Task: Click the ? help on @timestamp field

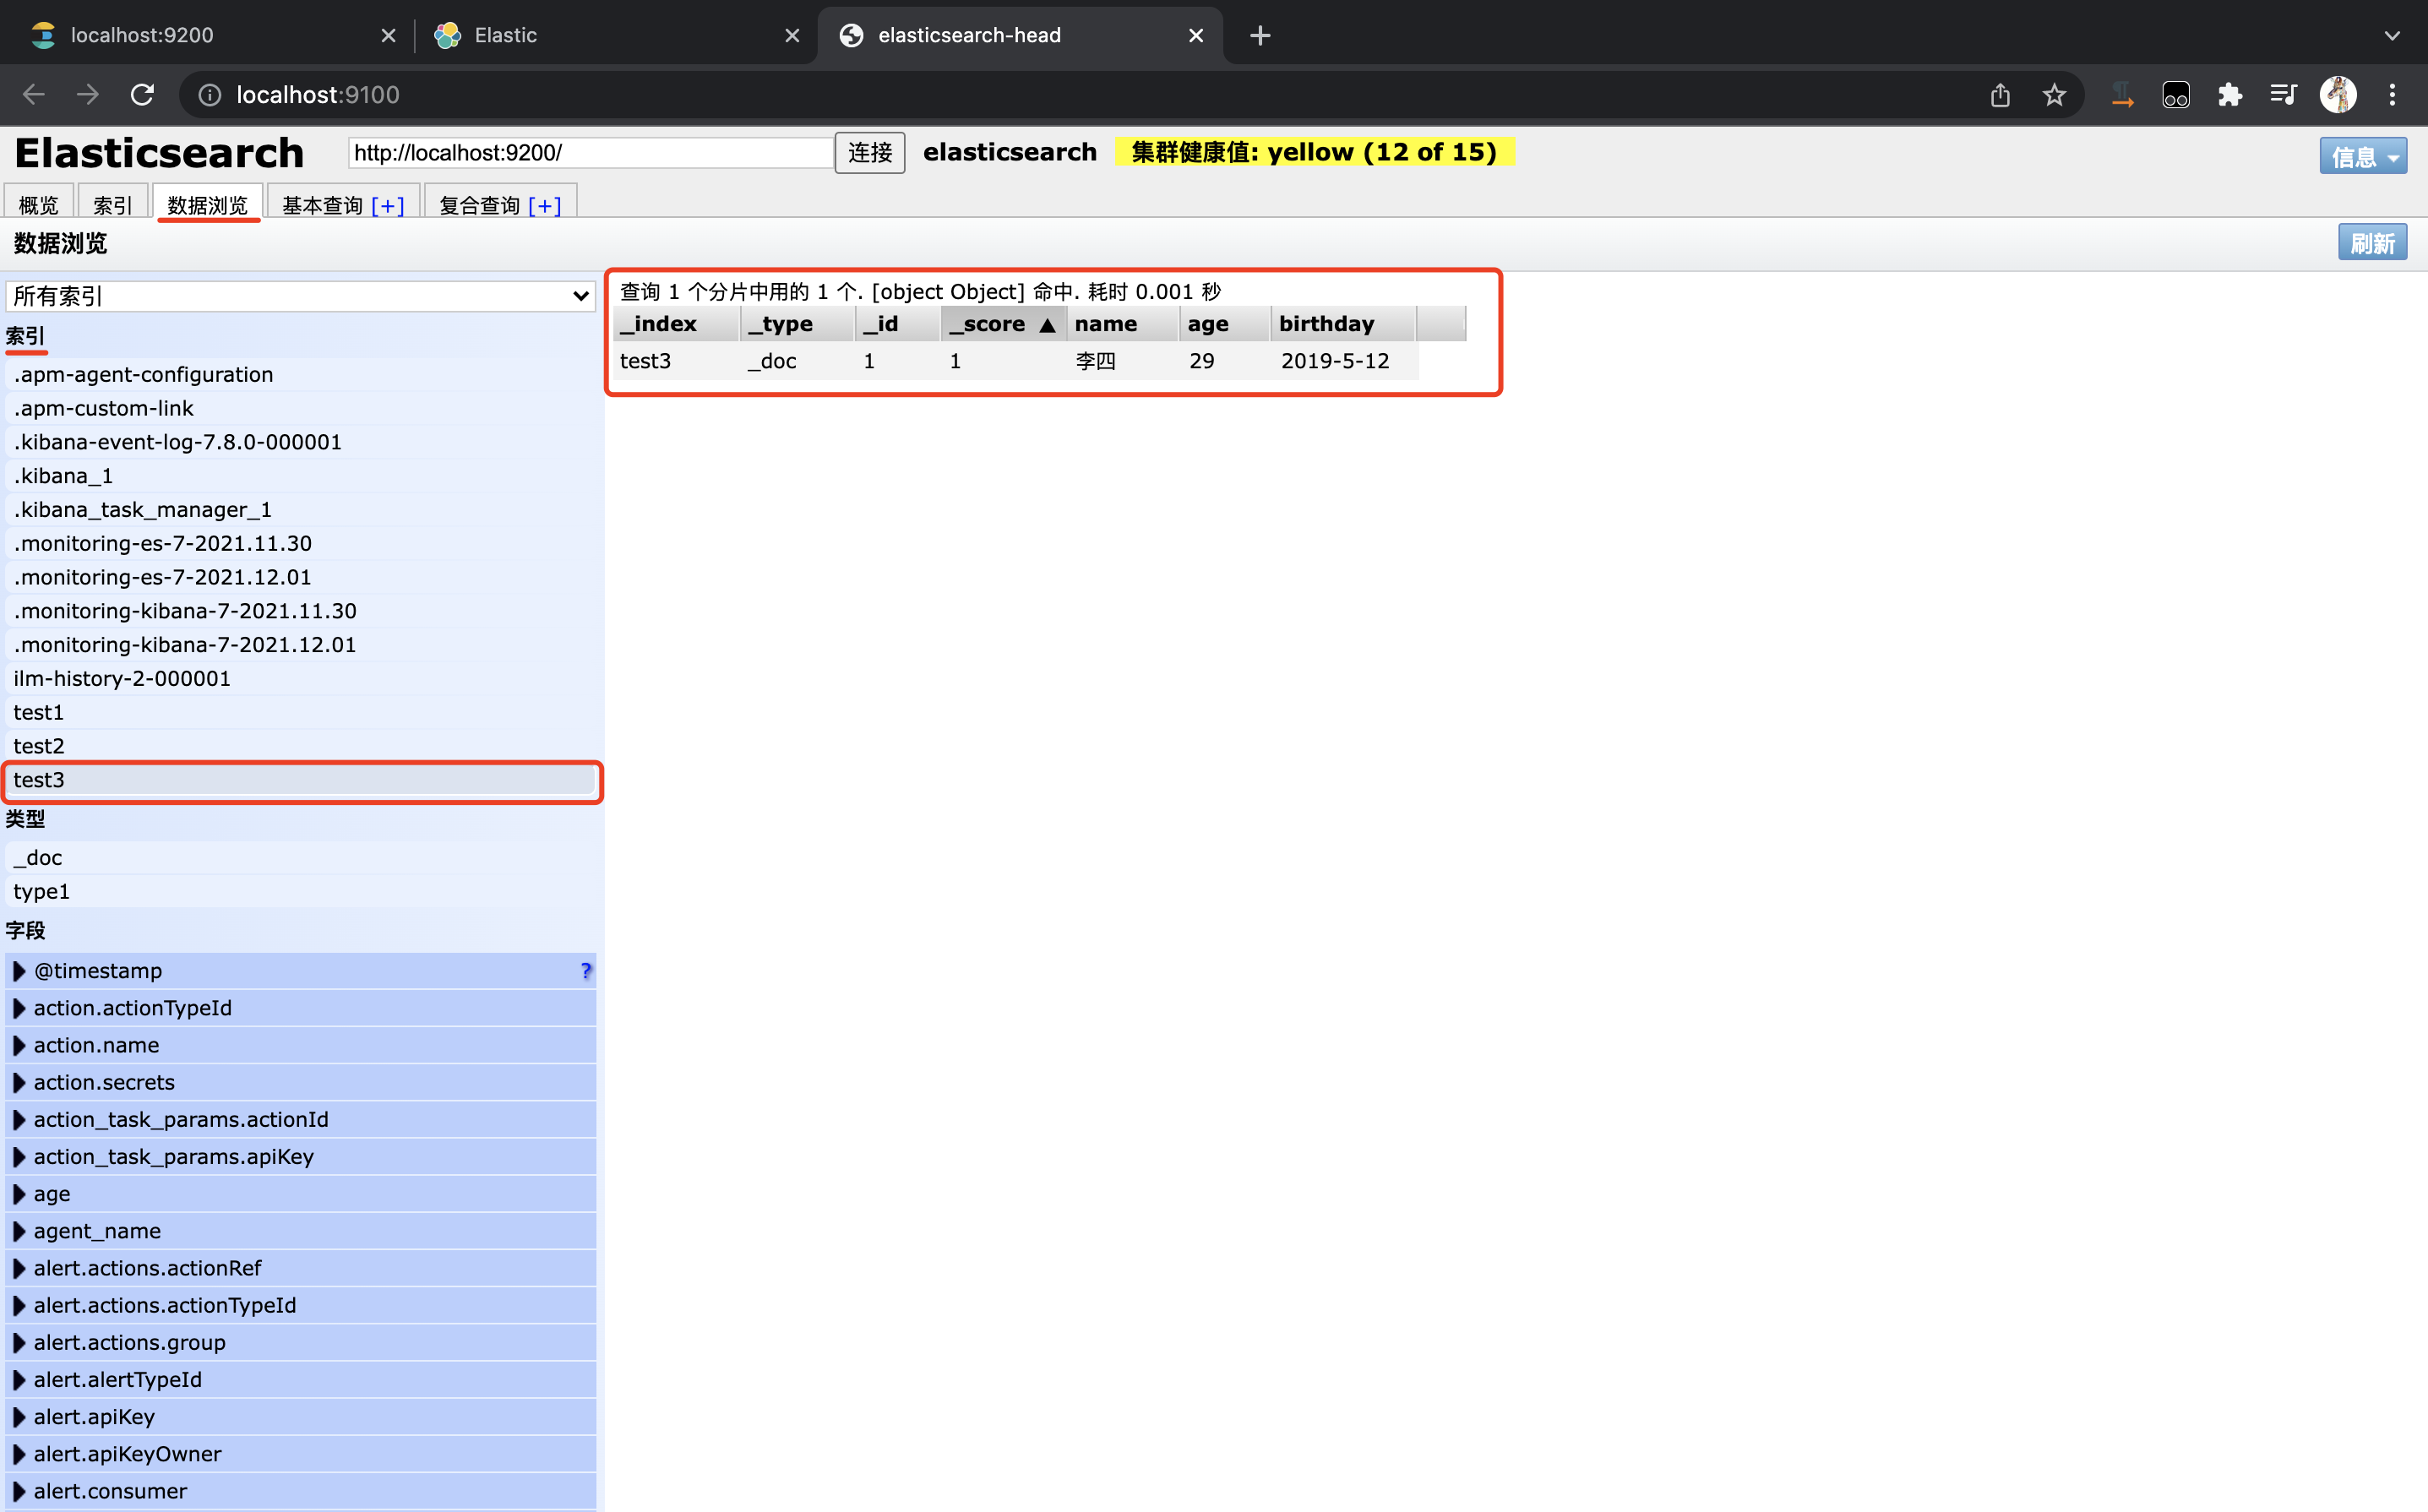Action: coord(586,971)
